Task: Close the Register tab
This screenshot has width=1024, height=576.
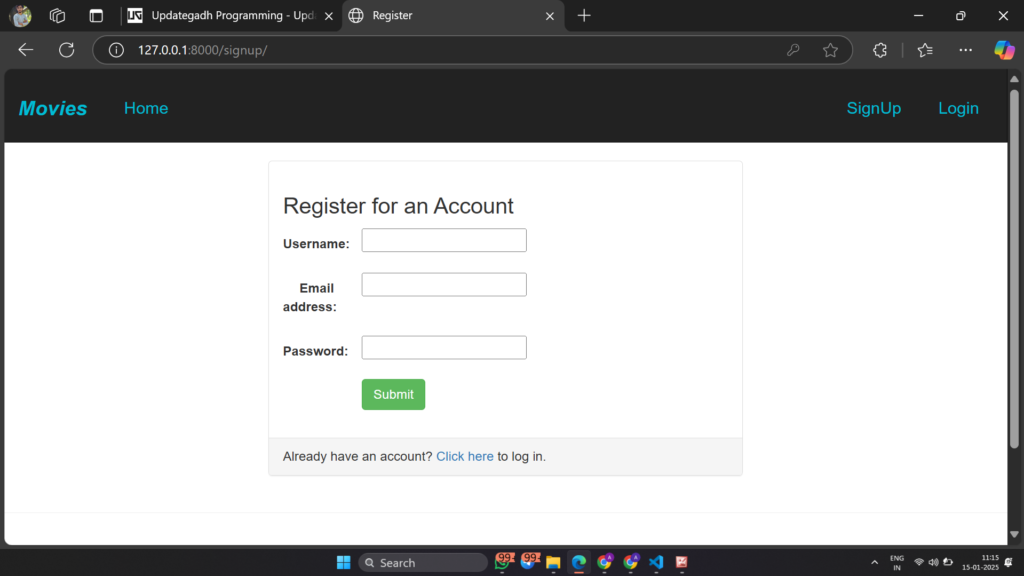Action: coord(549,16)
